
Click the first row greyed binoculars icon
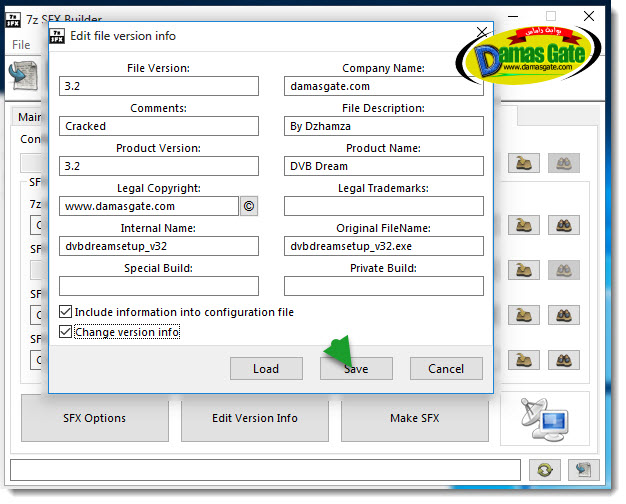point(564,163)
